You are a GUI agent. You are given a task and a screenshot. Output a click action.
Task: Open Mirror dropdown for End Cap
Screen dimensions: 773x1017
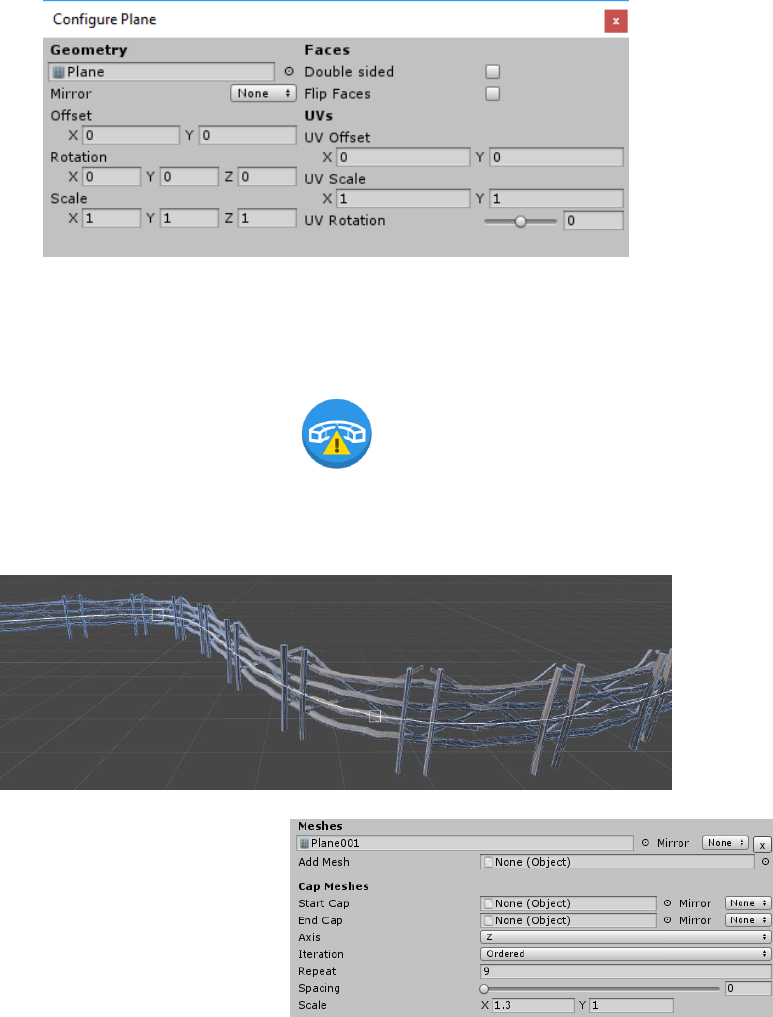(x=748, y=920)
